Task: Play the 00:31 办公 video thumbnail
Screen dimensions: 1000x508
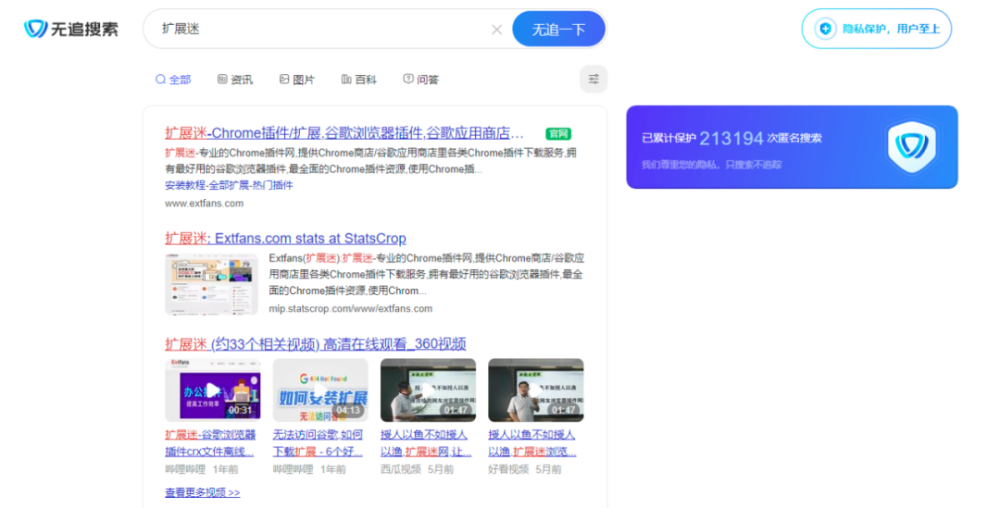Action: (213, 390)
